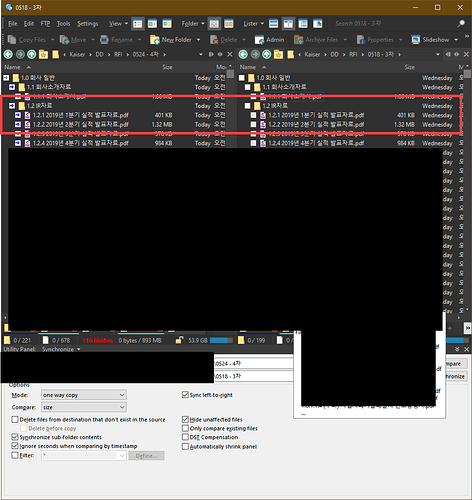Viewport: 472px width, 500px height.
Task: Sort right pane by Size column
Action: tap(409, 67)
